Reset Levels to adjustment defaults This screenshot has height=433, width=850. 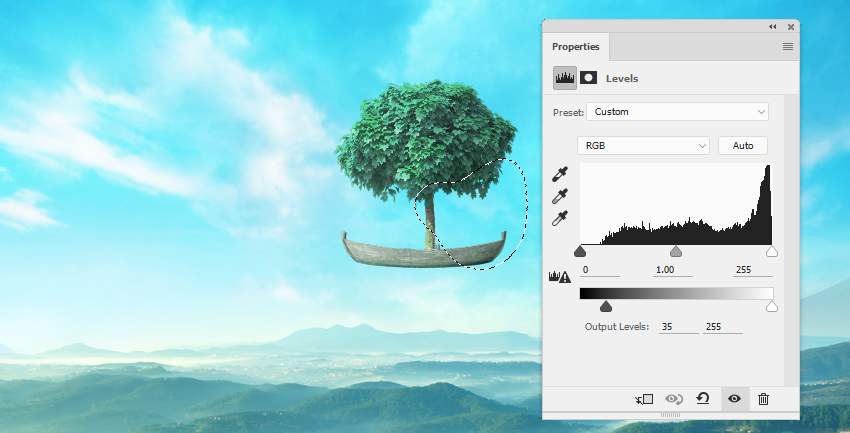pos(703,399)
